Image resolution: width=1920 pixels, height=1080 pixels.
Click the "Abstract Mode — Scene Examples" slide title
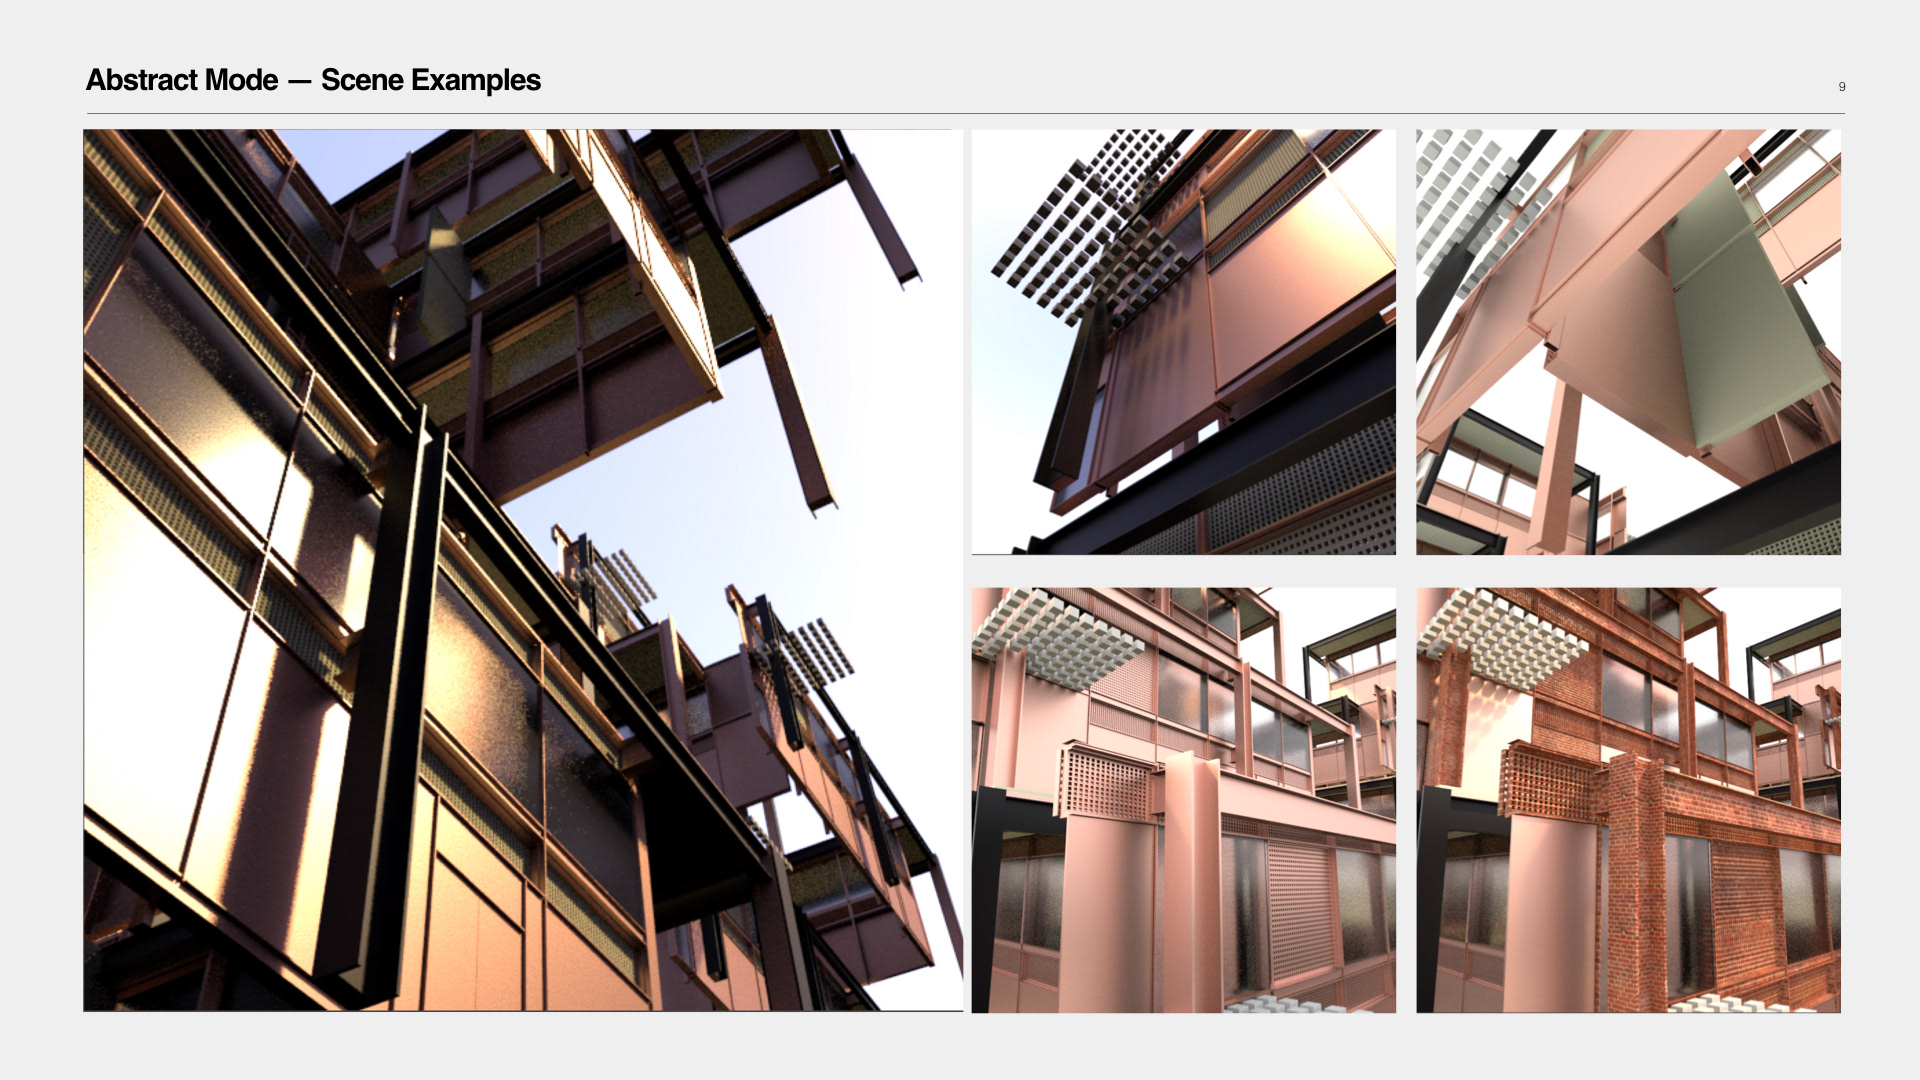(313, 80)
